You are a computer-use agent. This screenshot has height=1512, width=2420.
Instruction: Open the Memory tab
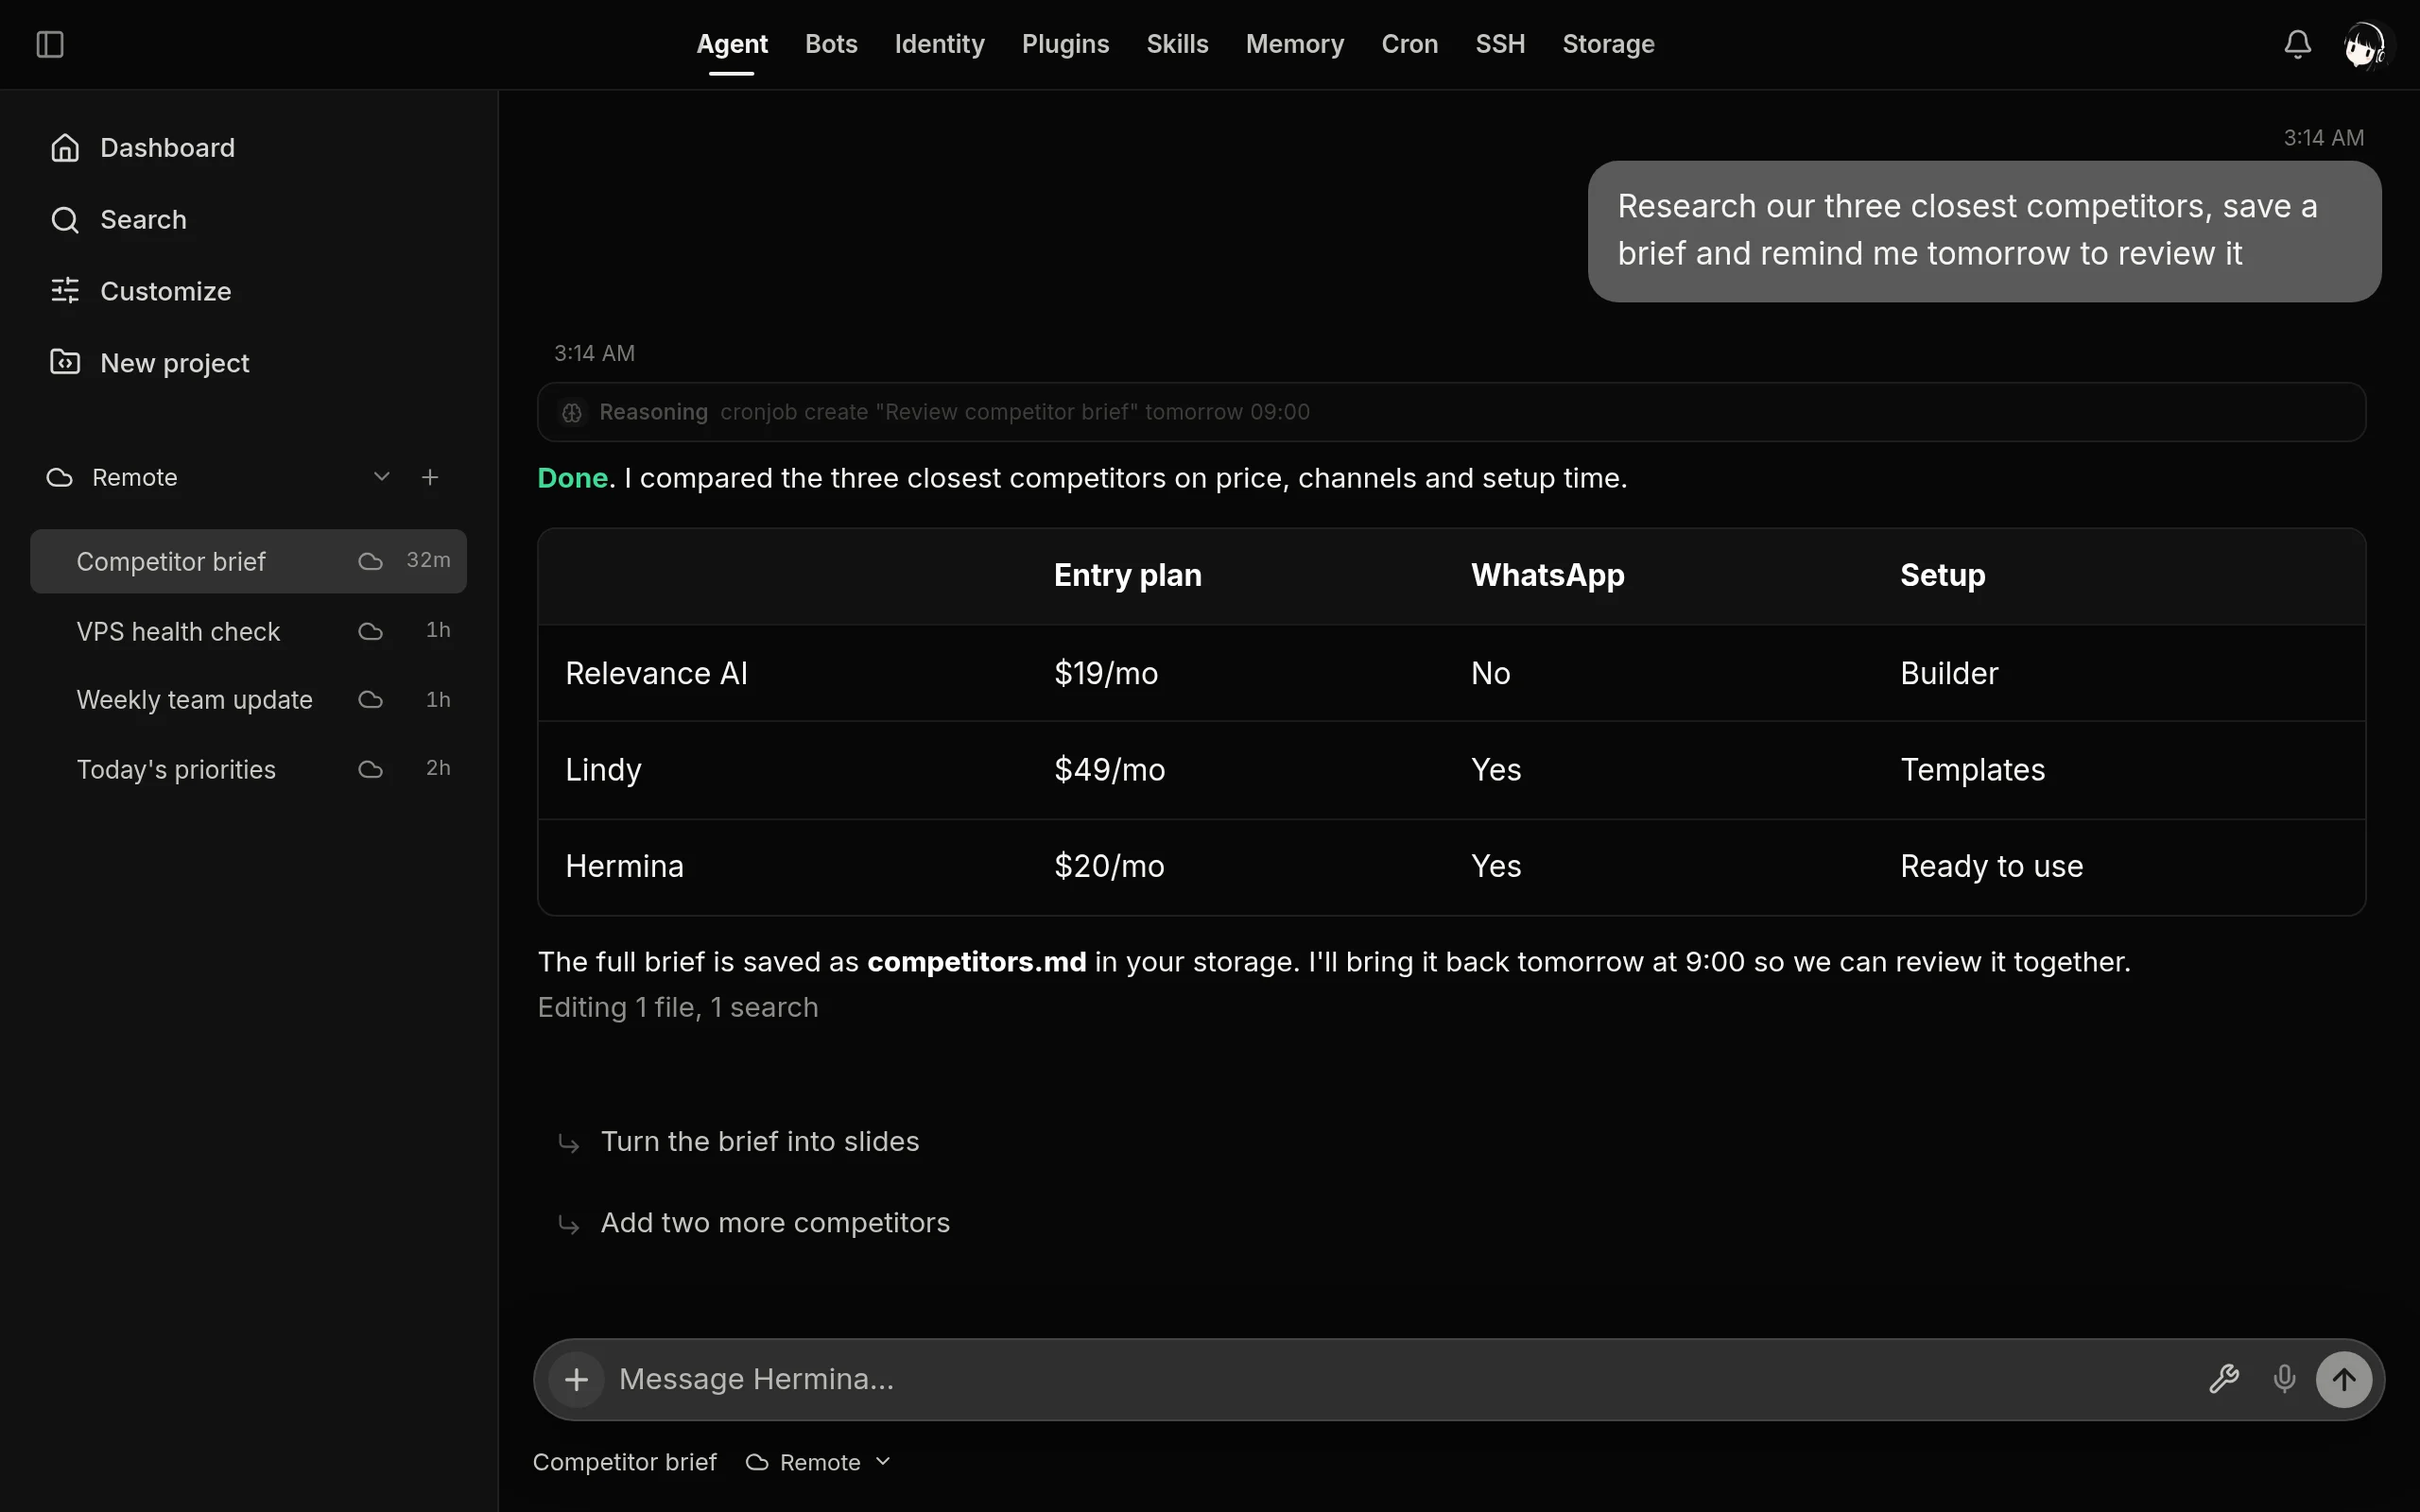click(x=1294, y=44)
